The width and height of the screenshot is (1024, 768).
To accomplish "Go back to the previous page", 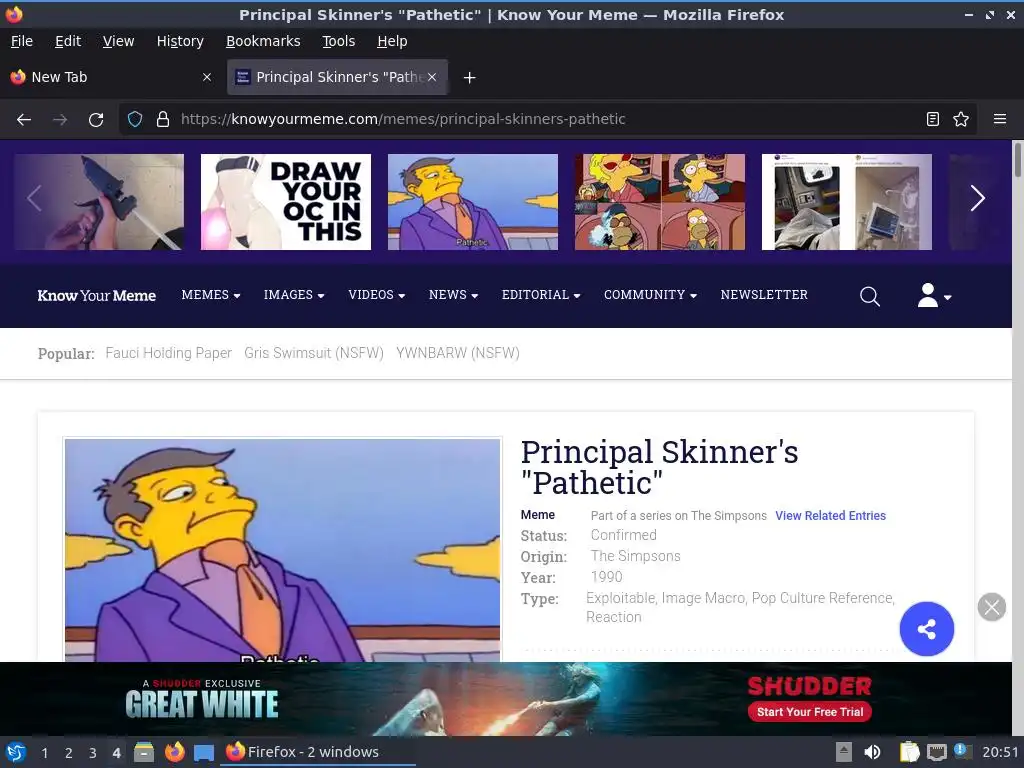I will click(x=24, y=120).
